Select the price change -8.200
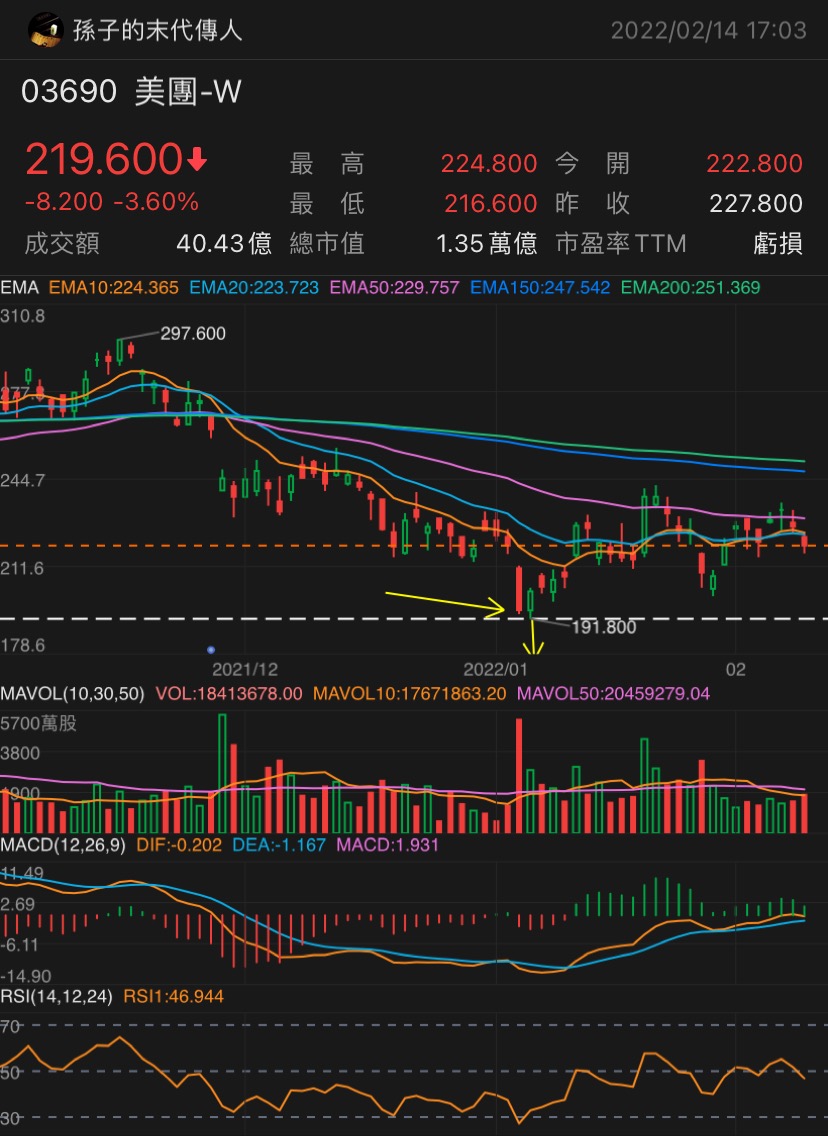828x1136 pixels. [x=64, y=201]
